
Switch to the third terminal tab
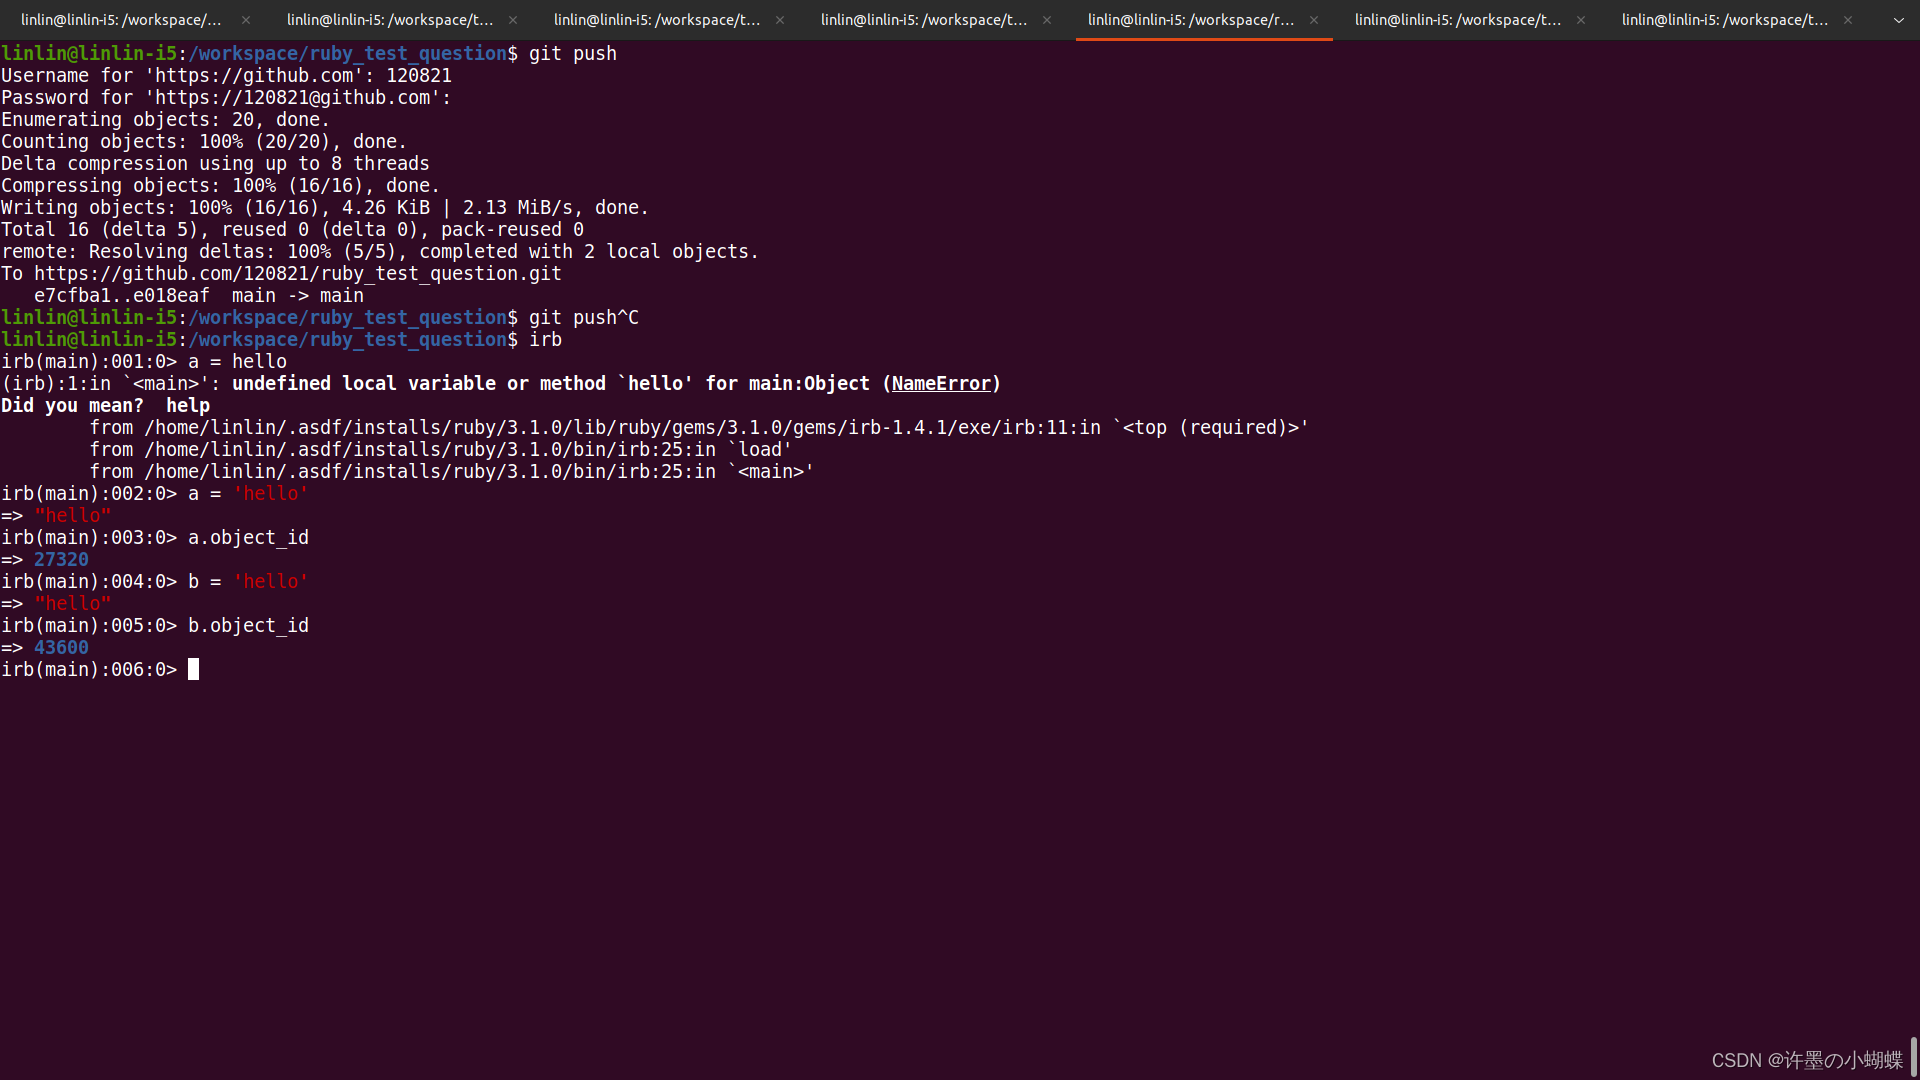pyautogui.click(x=657, y=20)
